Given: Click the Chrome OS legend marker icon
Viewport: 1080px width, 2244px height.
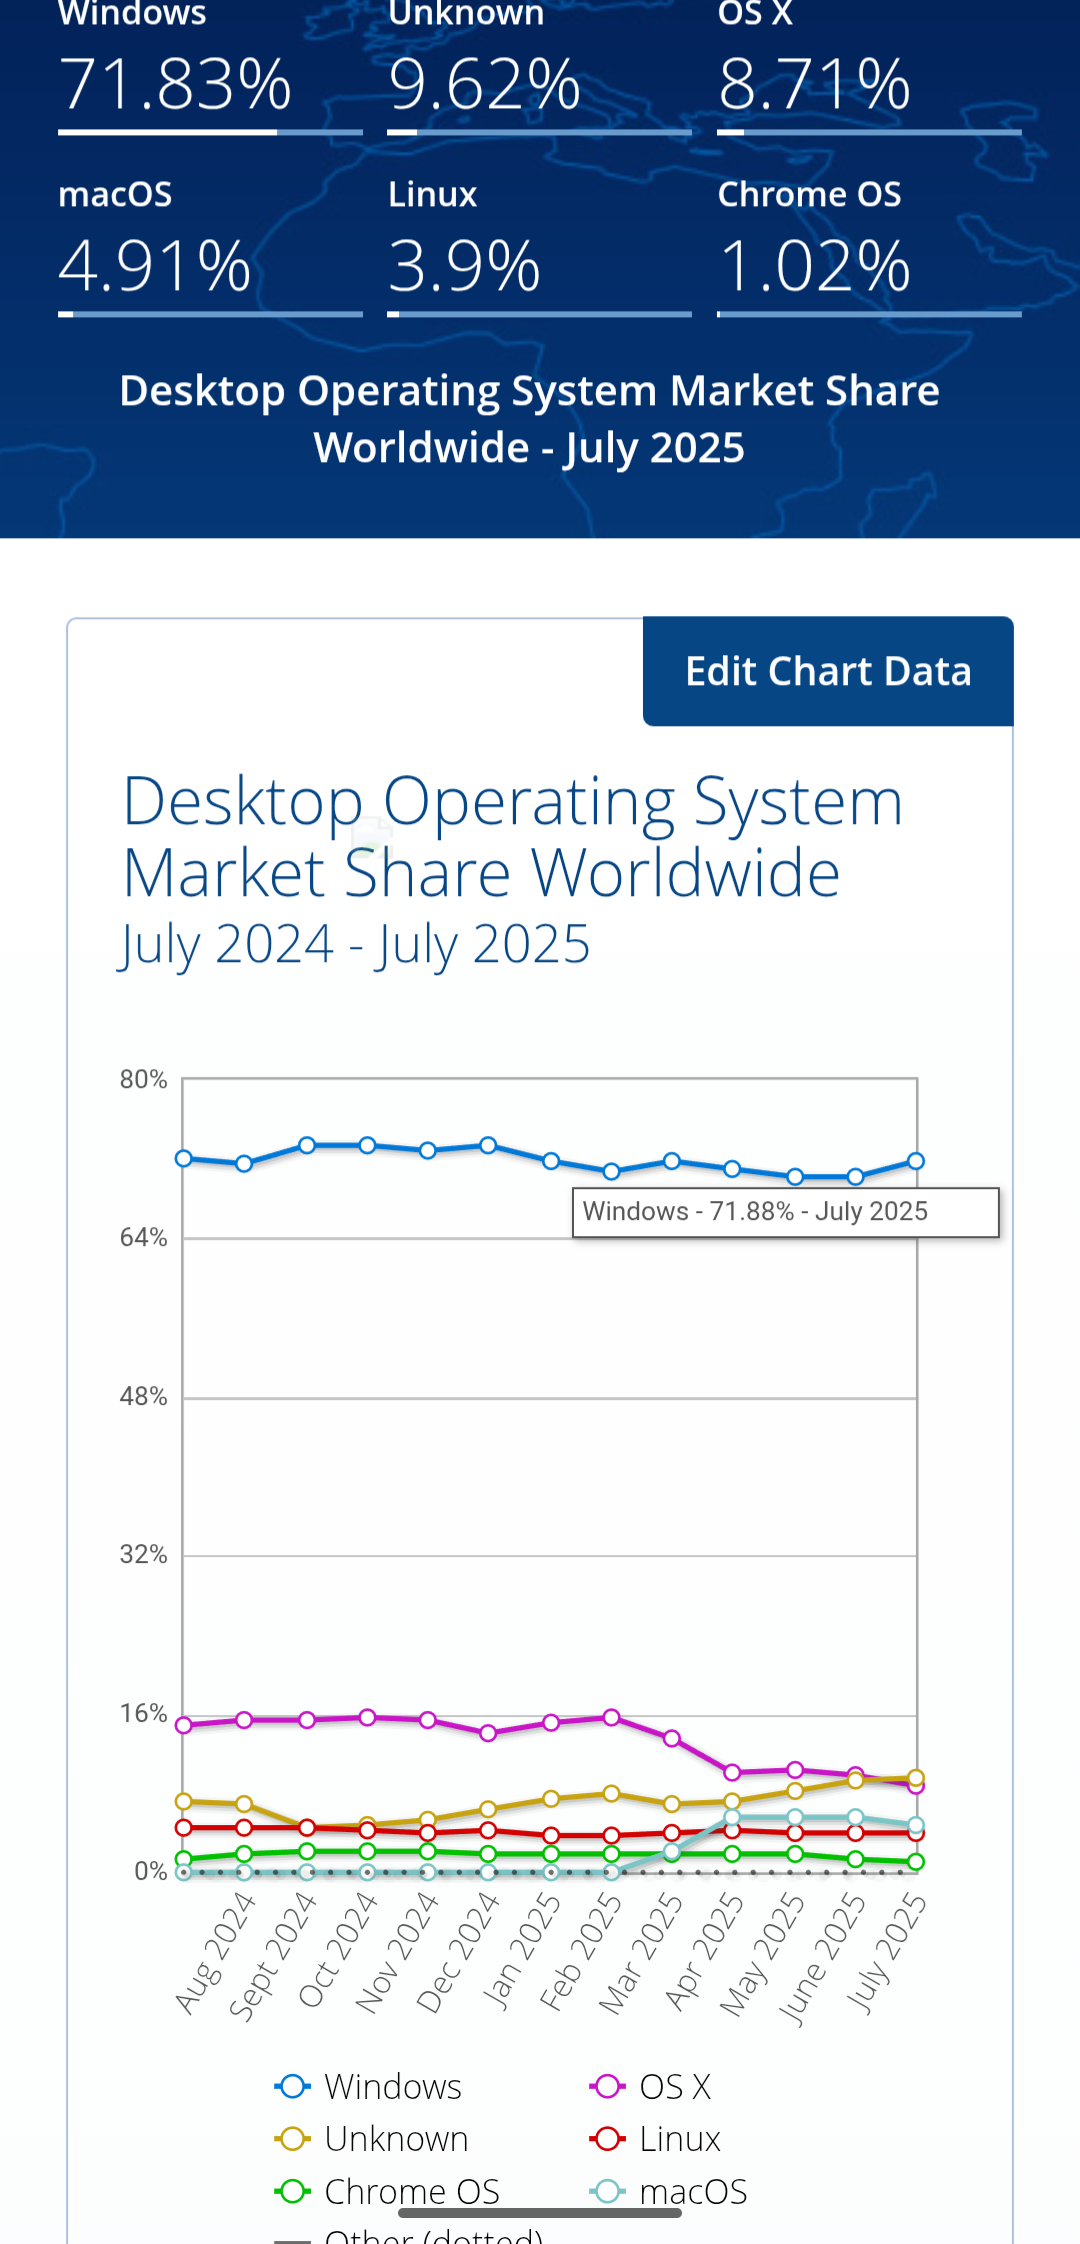Looking at the screenshot, I should tap(293, 2192).
